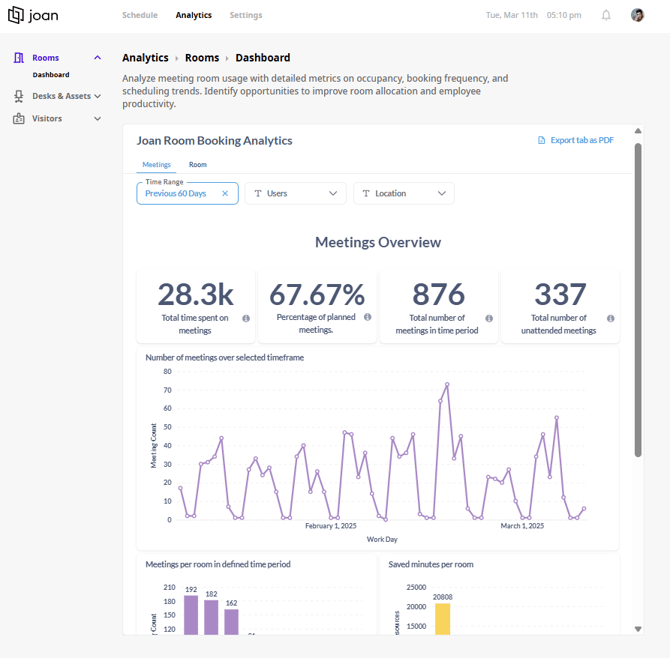Open the notifications bell
The height and width of the screenshot is (658, 670).
pos(606,15)
